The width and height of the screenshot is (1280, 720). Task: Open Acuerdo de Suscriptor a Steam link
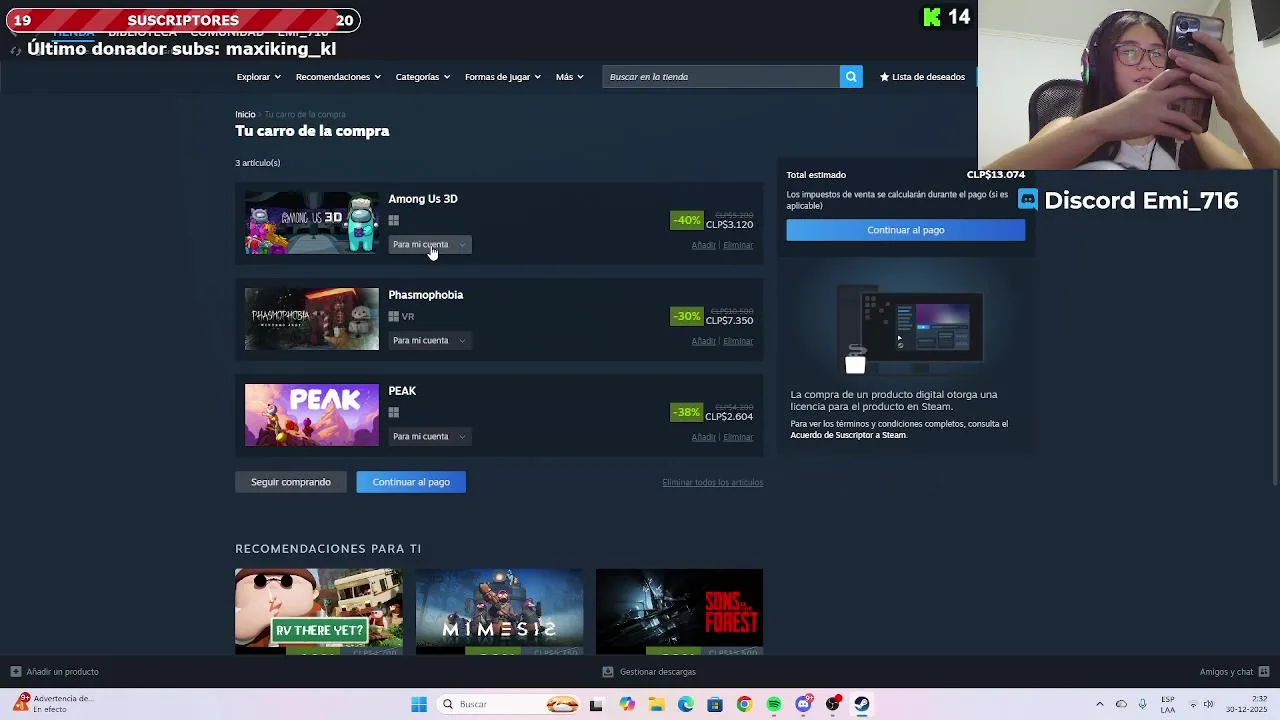pyautogui.click(x=848, y=435)
